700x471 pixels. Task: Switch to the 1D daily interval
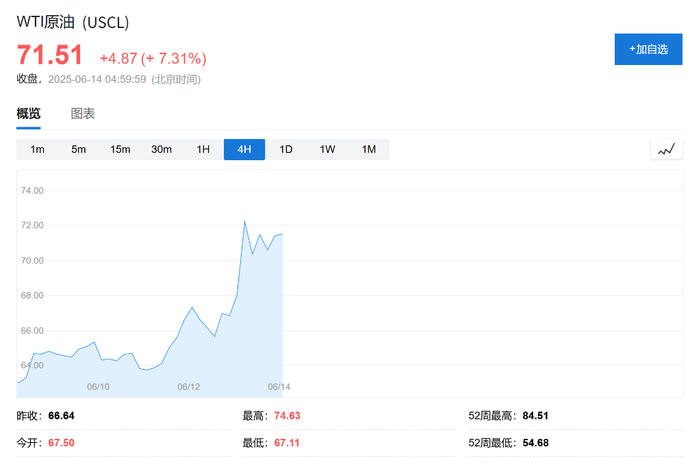[x=286, y=150]
